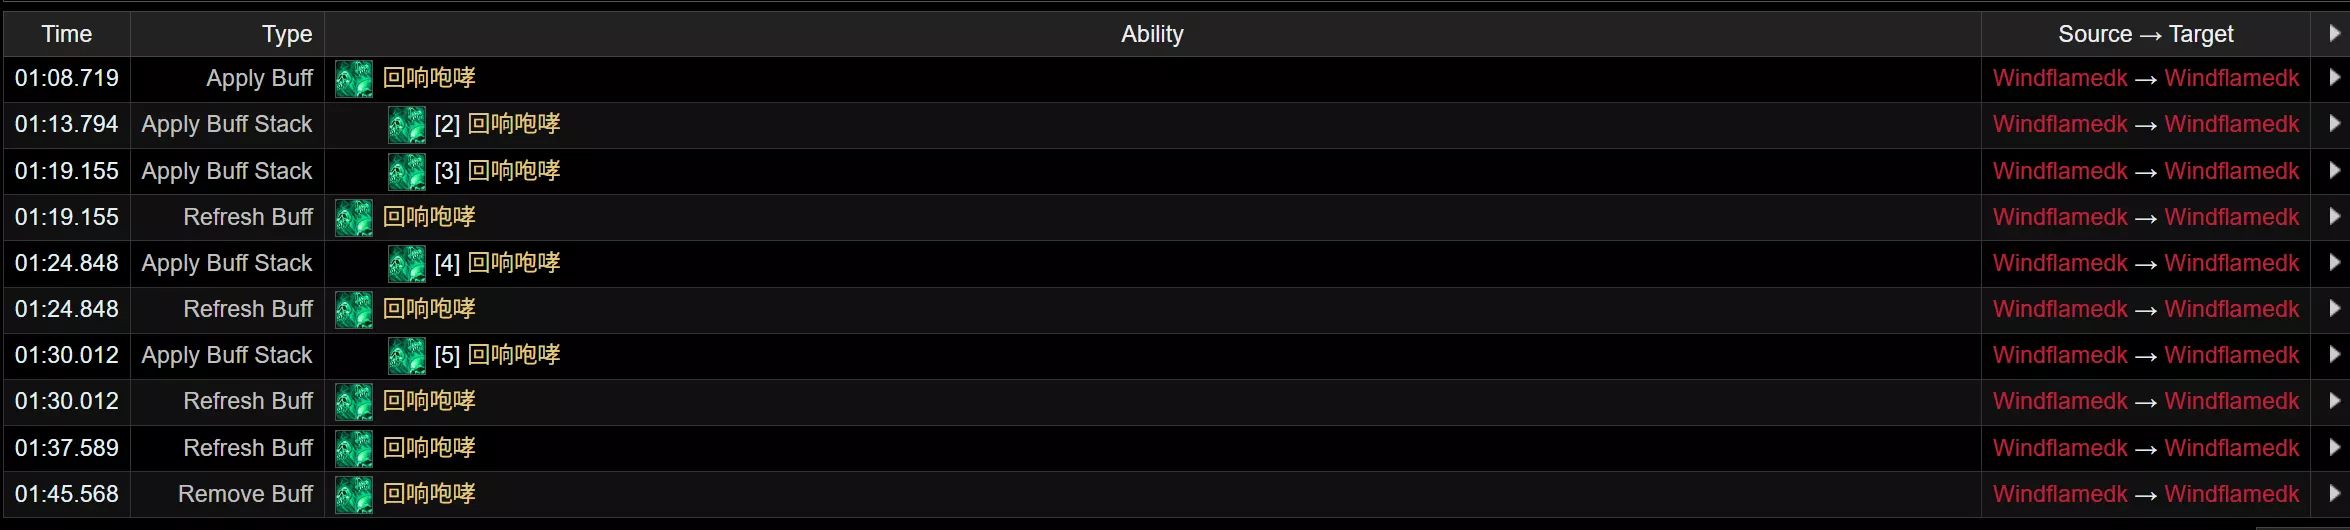Click the stack [2] ability icon
The height and width of the screenshot is (530, 2350).
407,125
